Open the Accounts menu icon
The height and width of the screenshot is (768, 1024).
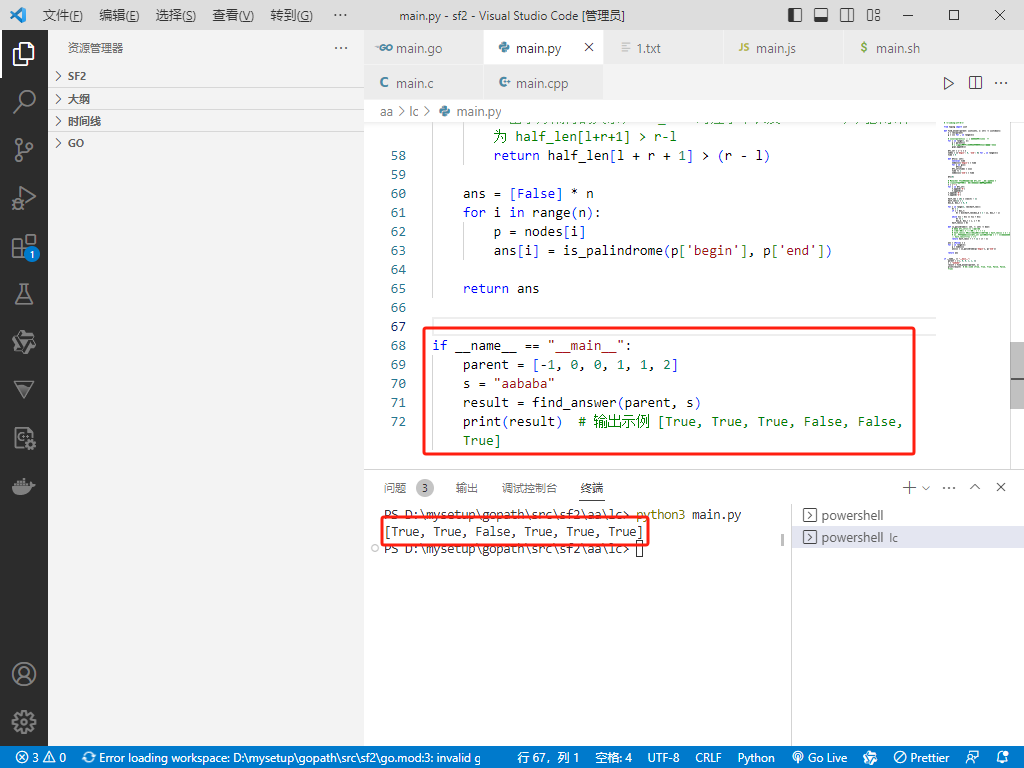click(x=24, y=674)
